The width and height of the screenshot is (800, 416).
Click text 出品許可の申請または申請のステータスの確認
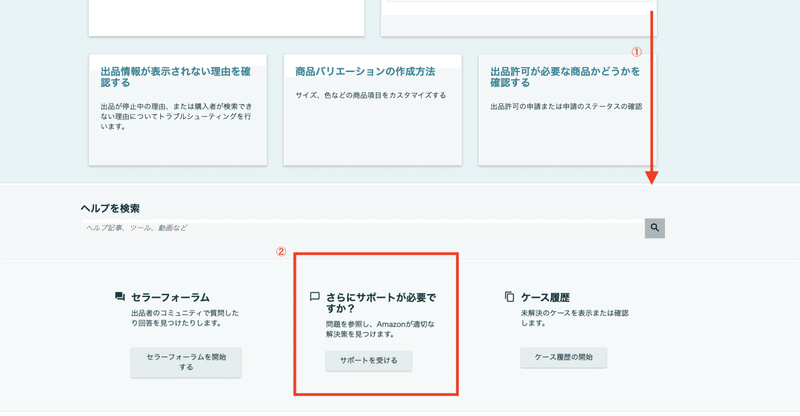(566, 107)
